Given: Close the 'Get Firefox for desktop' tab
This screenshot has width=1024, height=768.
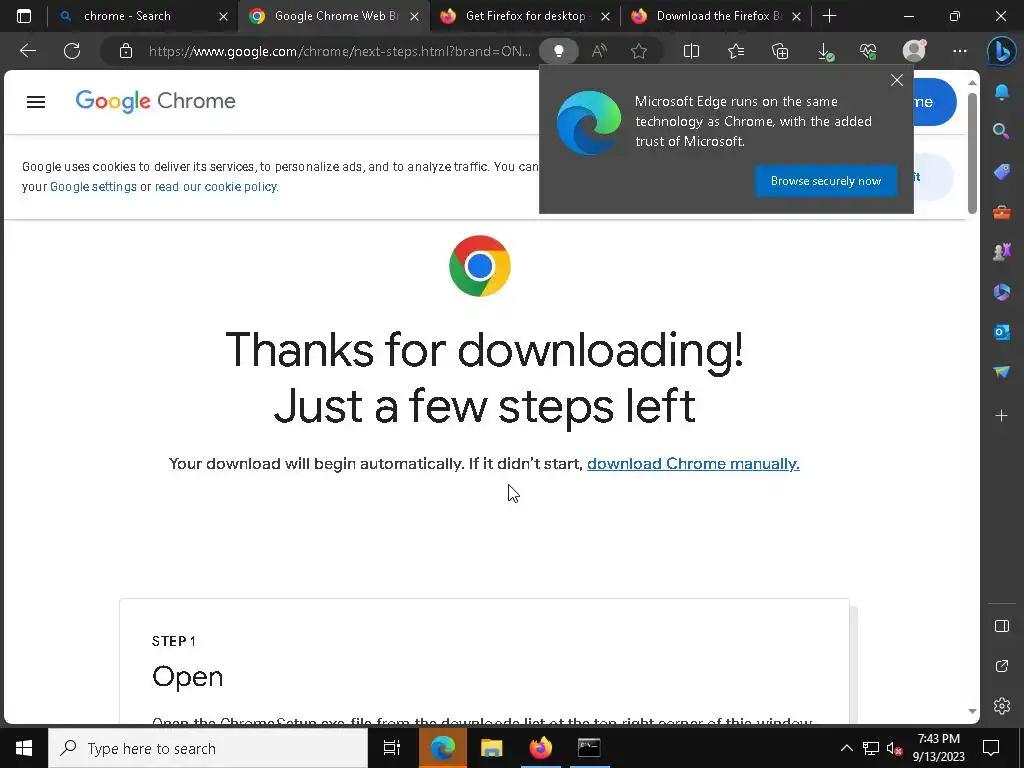Looking at the screenshot, I should [x=605, y=16].
